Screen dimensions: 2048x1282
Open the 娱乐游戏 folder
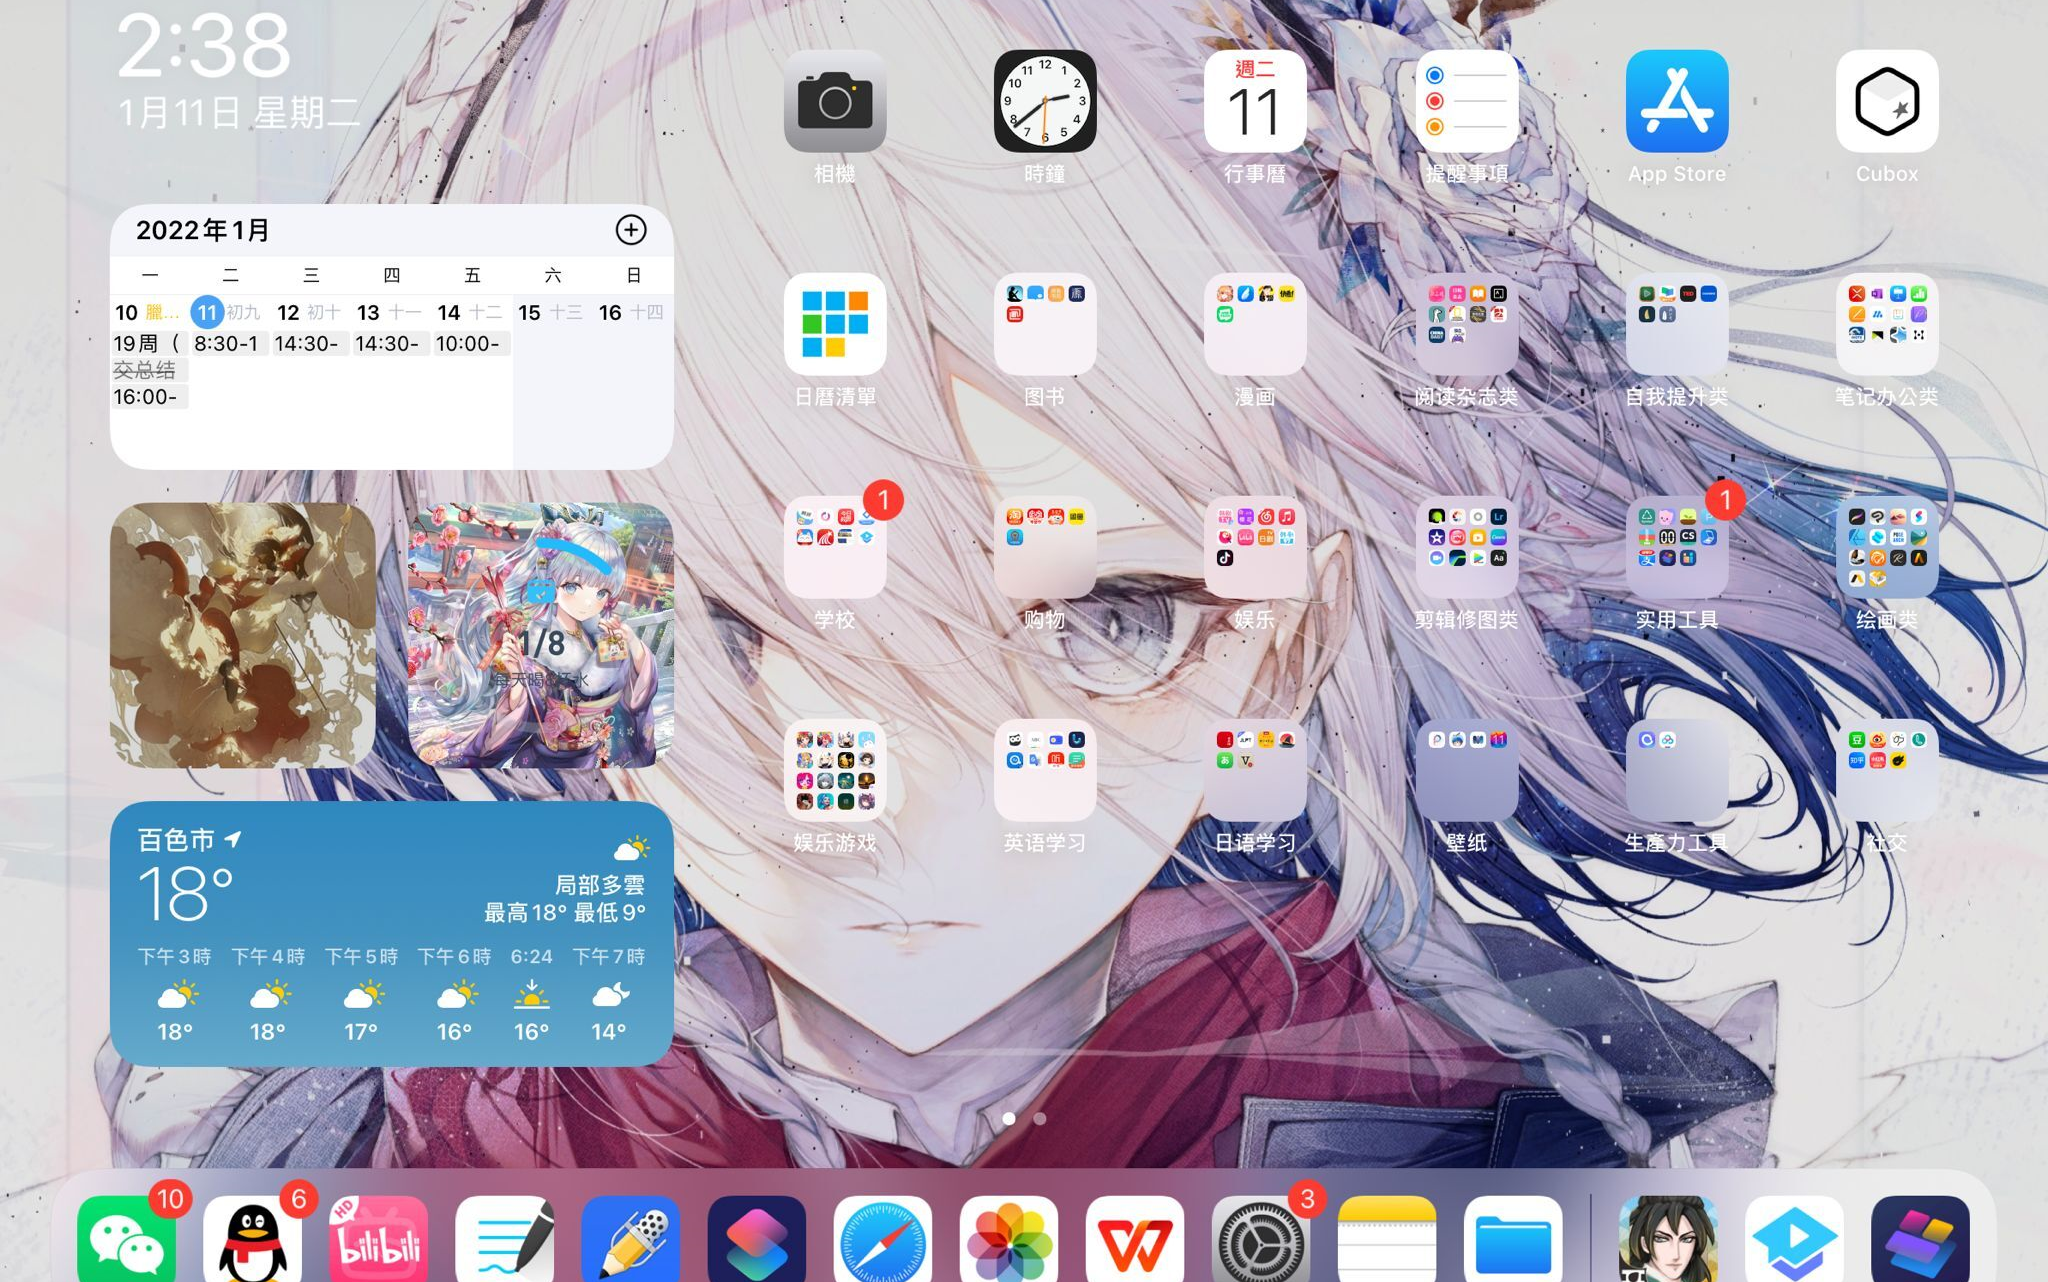(x=835, y=770)
